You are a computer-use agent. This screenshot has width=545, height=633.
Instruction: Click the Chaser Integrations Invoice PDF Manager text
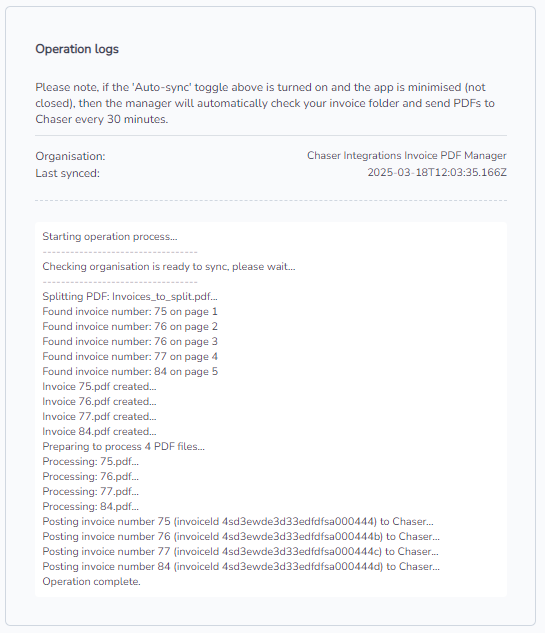point(407,155)
